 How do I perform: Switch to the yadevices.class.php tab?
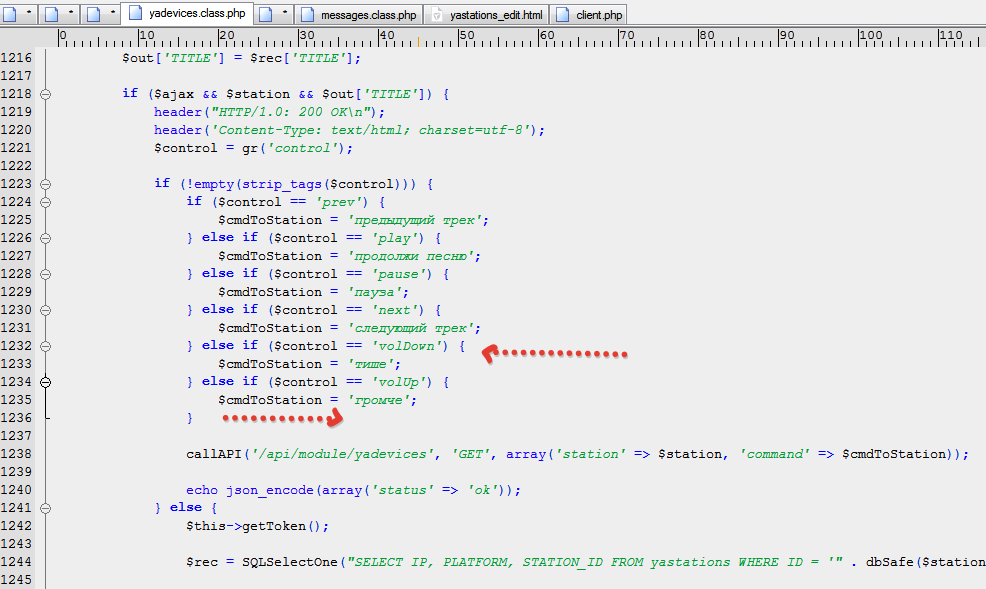coord(187,13)
